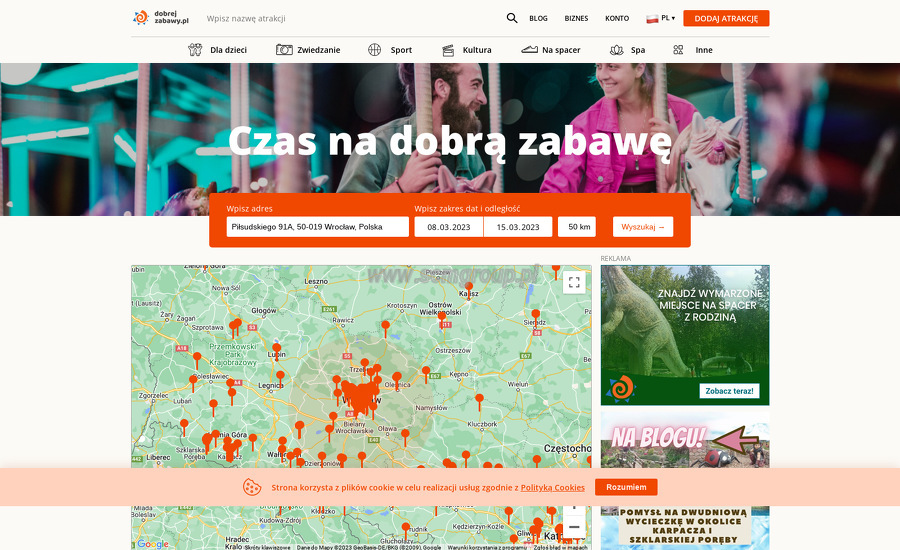The width and height of the screenshot is (900, 550).
Task: Click the dobrejzabawy.pl logo
Action: 161,18
